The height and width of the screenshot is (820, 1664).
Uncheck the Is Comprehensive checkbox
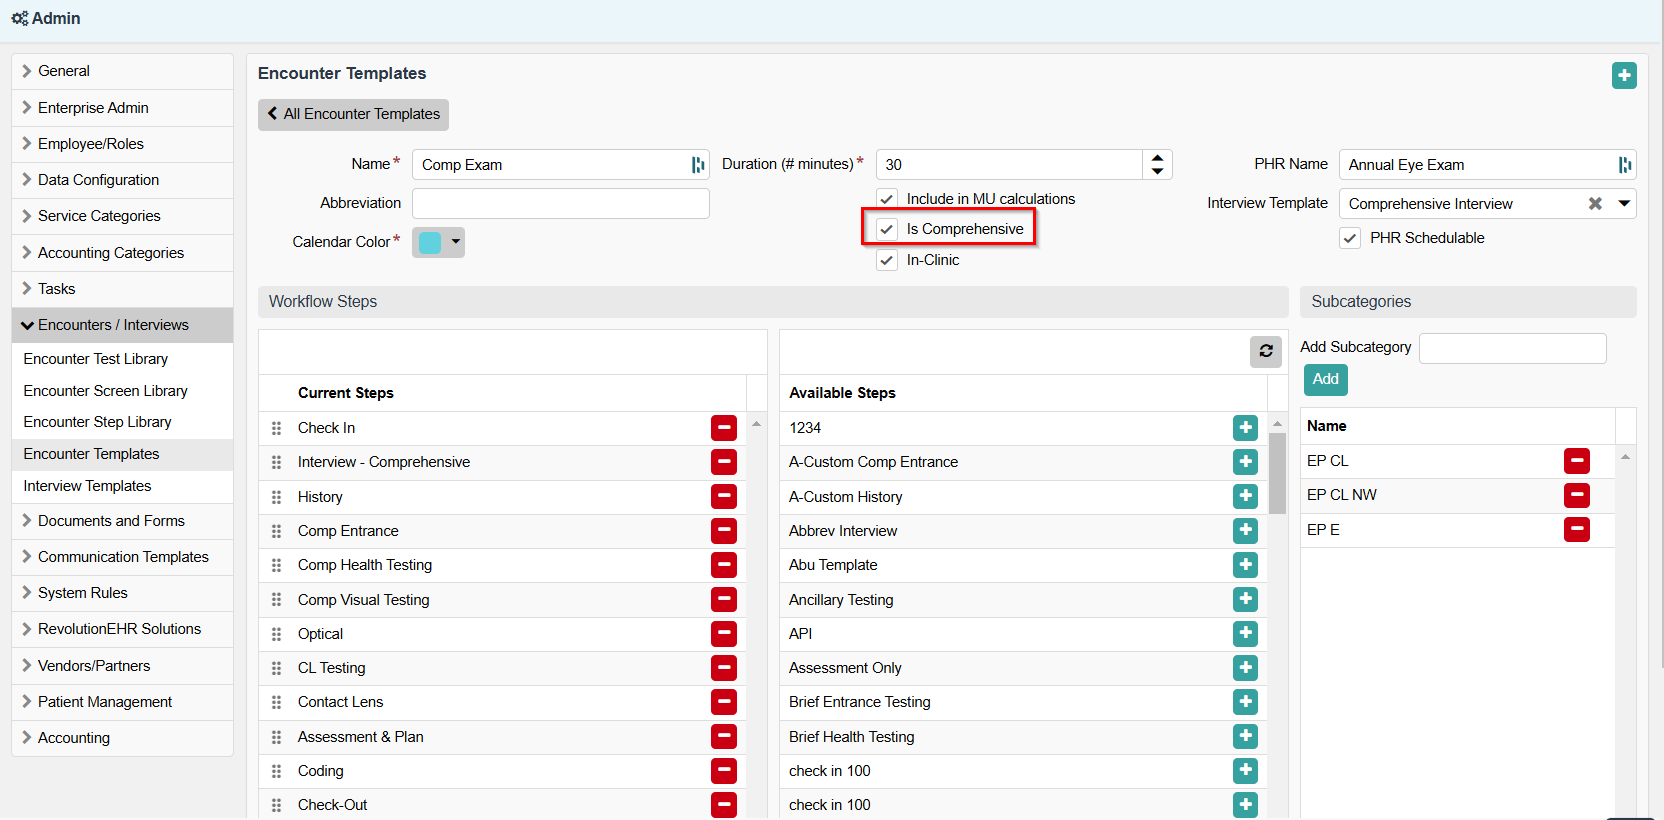(887, 229)
